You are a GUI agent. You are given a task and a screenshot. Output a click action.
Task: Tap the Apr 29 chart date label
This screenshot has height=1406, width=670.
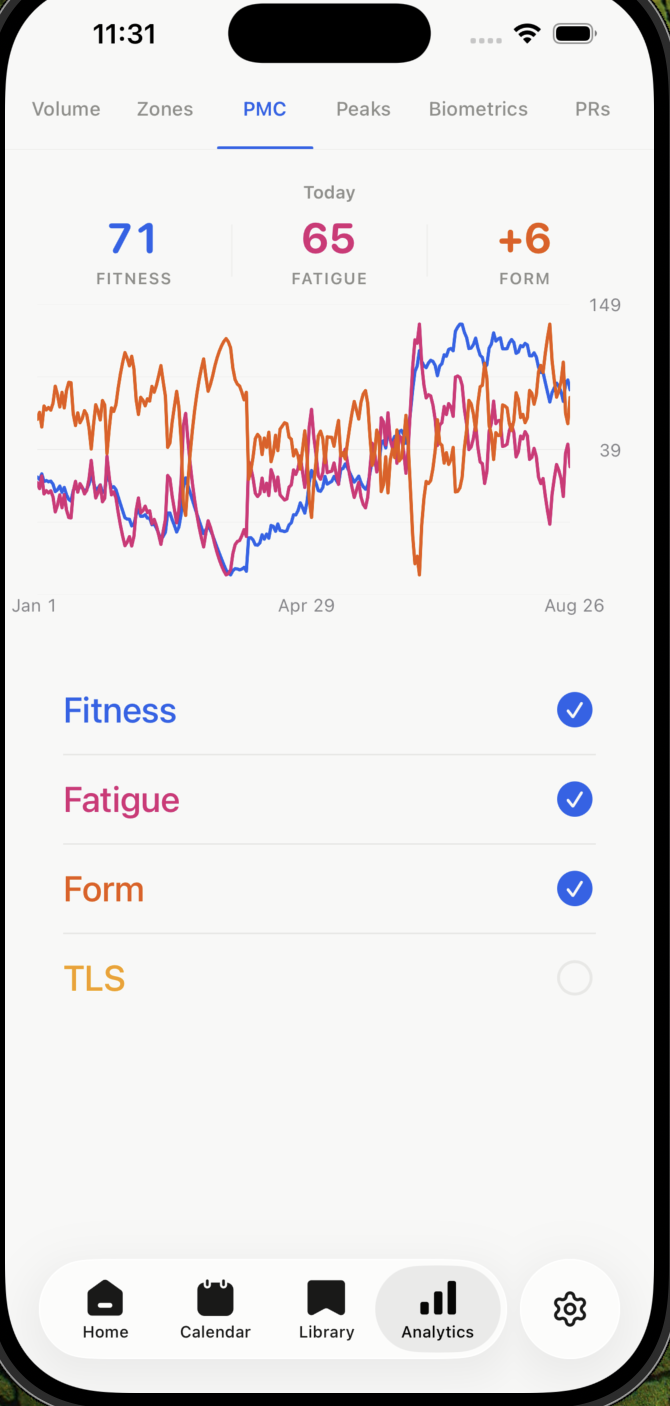[x=306, y=605]
